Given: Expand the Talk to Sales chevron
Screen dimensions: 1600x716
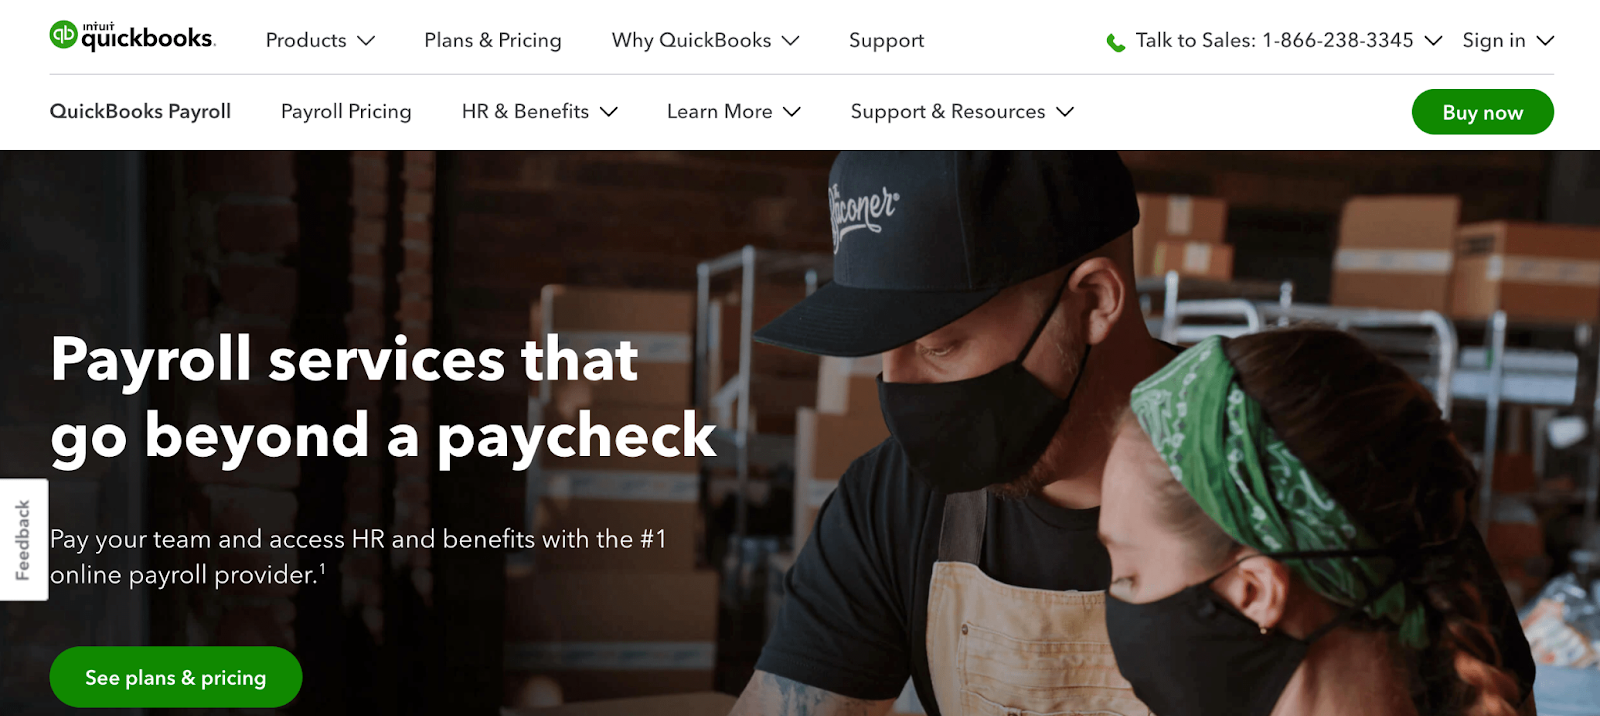Looking at the screenshot, I should click(x=1433, y=41).
